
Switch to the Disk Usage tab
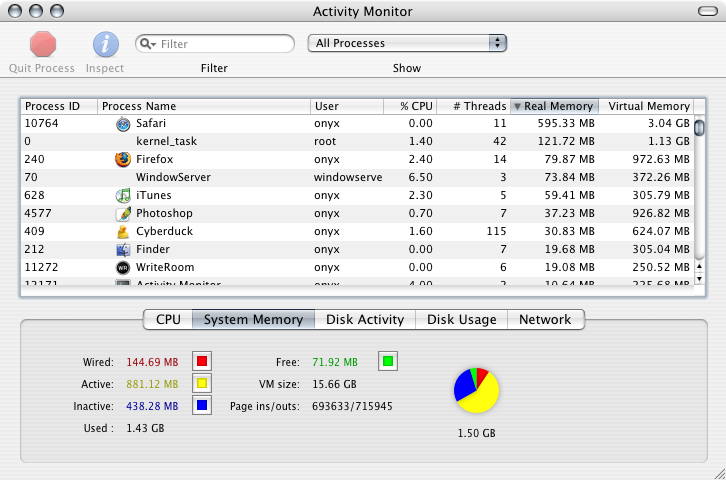461,319
